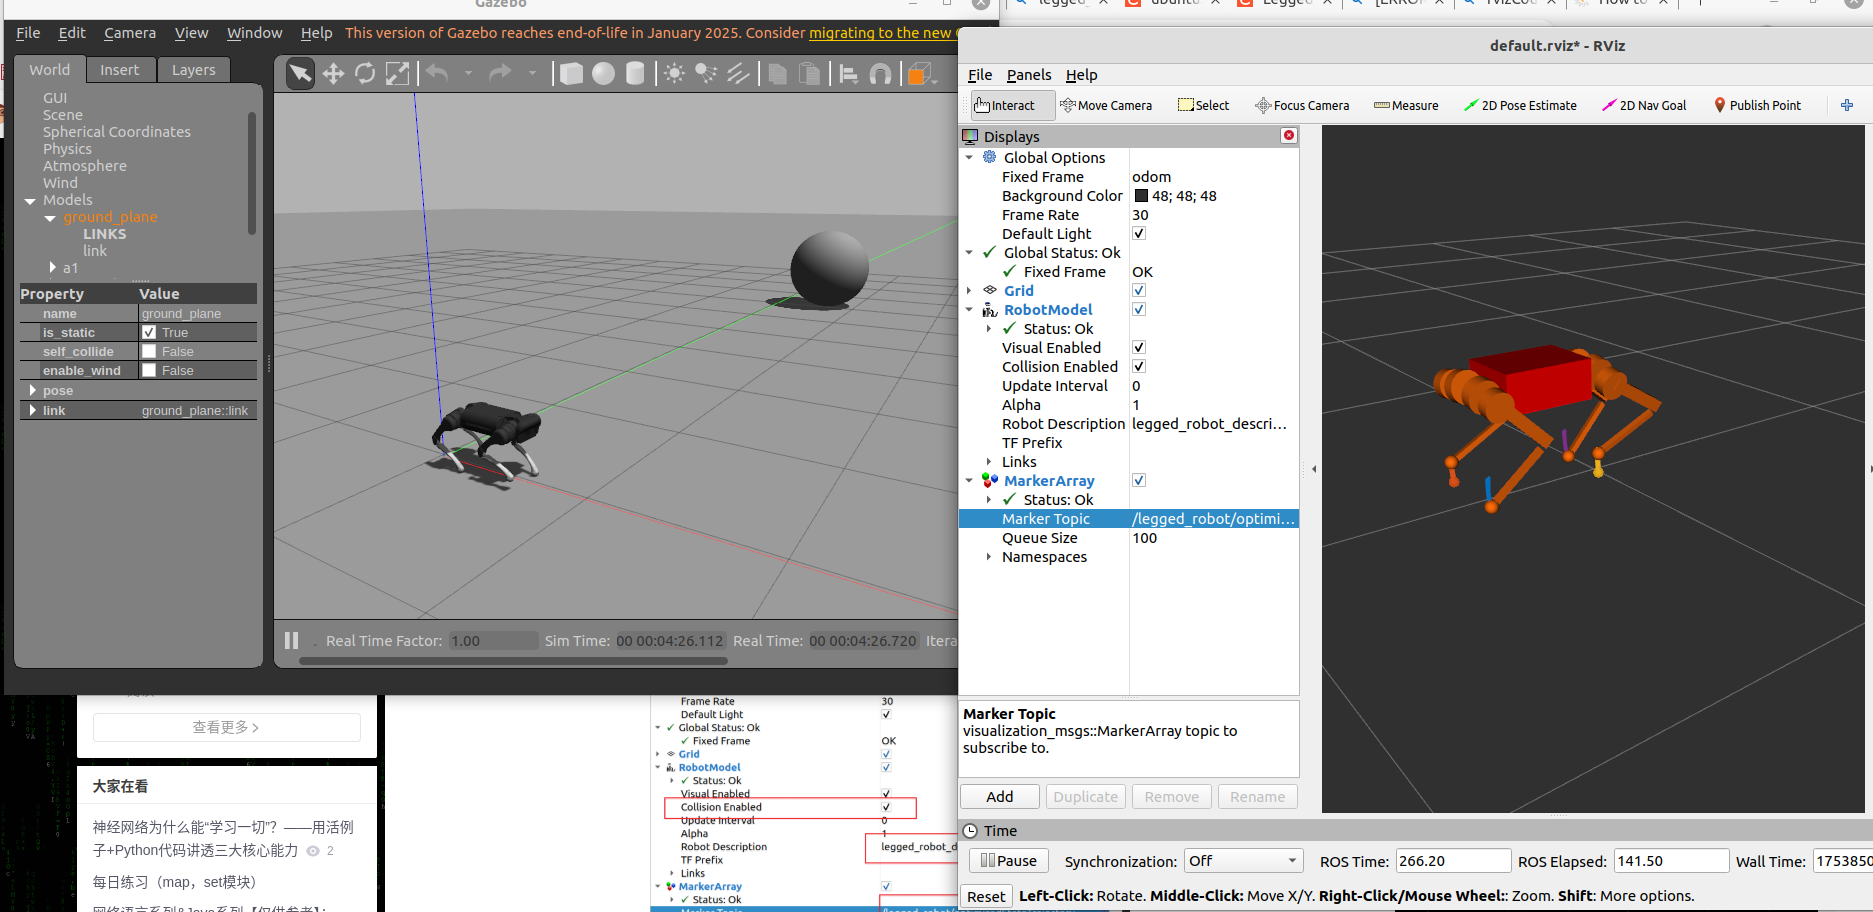Activate RViz Focus Camera tool
The width and height of the screenshot is (1873, 912).
pyautogui.click(x=1302, y=105)
